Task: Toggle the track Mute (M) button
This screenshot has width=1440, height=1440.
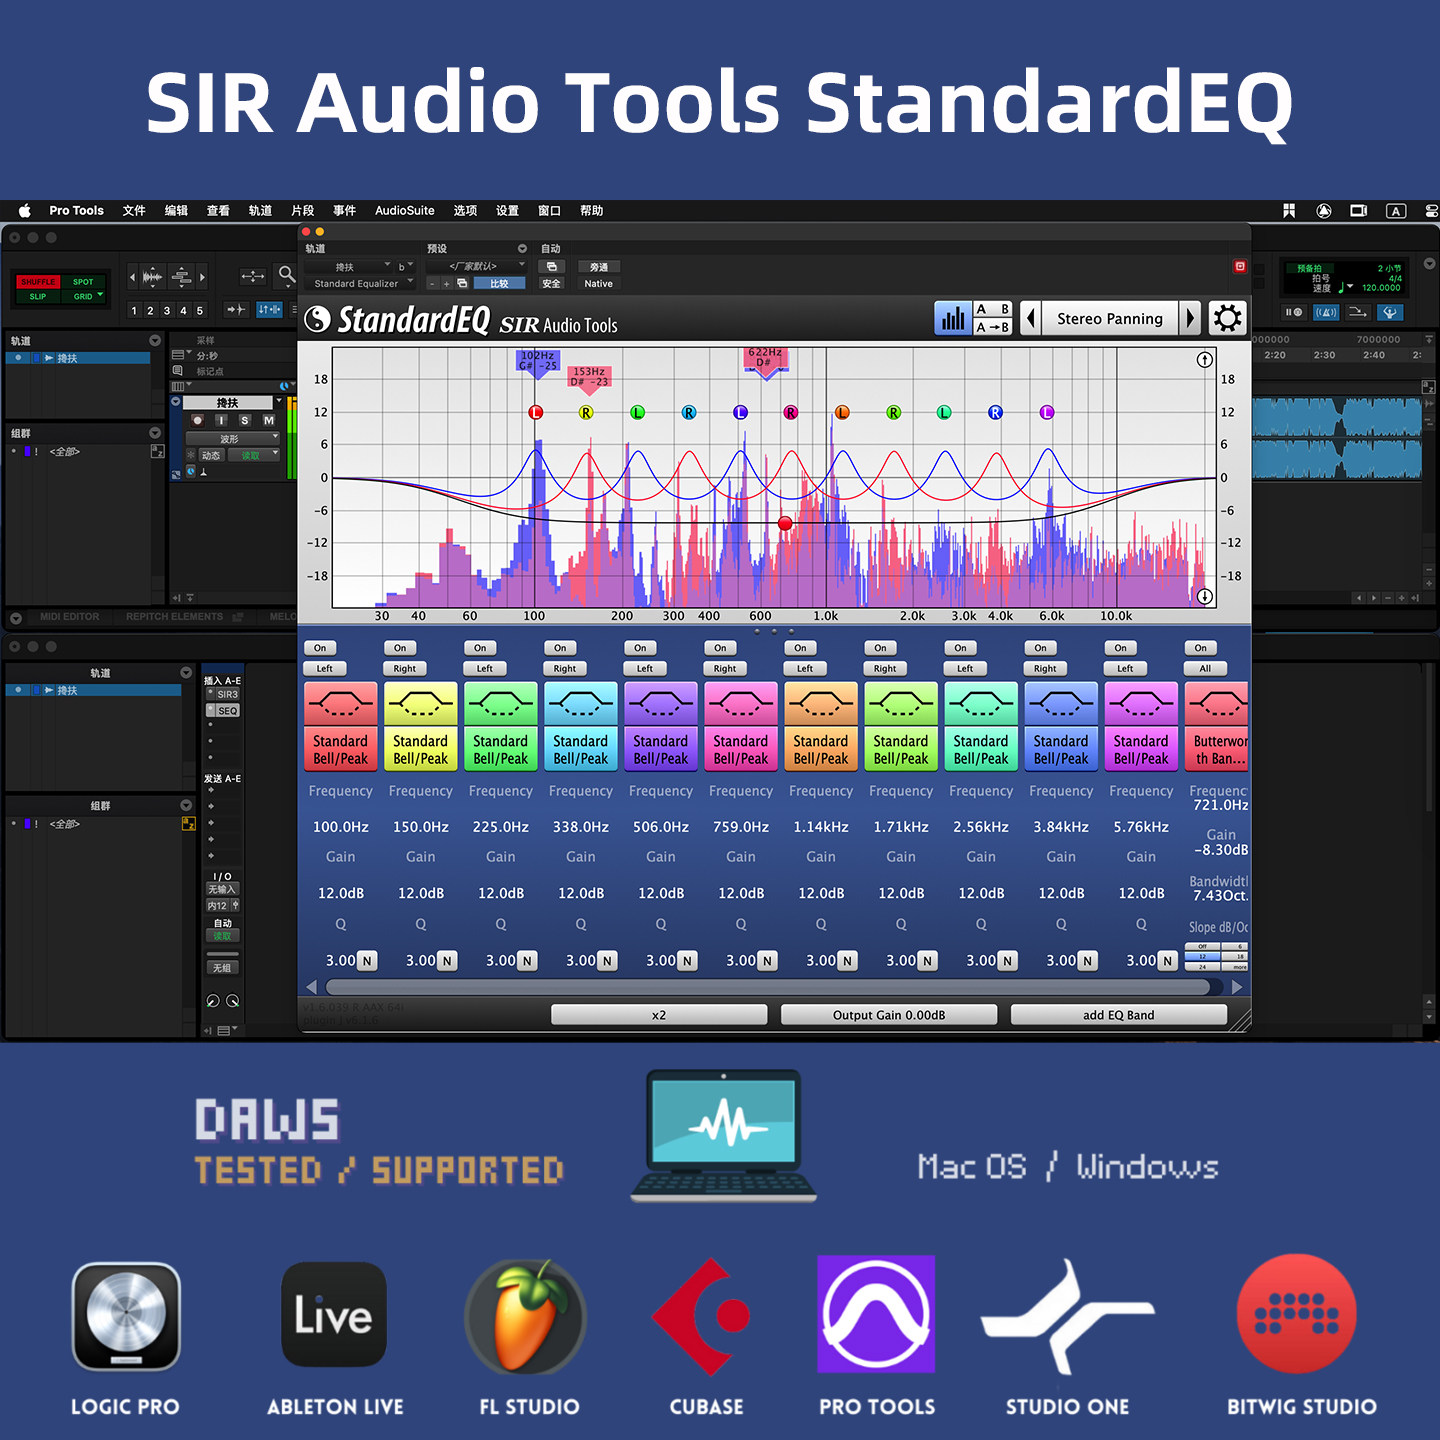Action: [x=268, y=421]
